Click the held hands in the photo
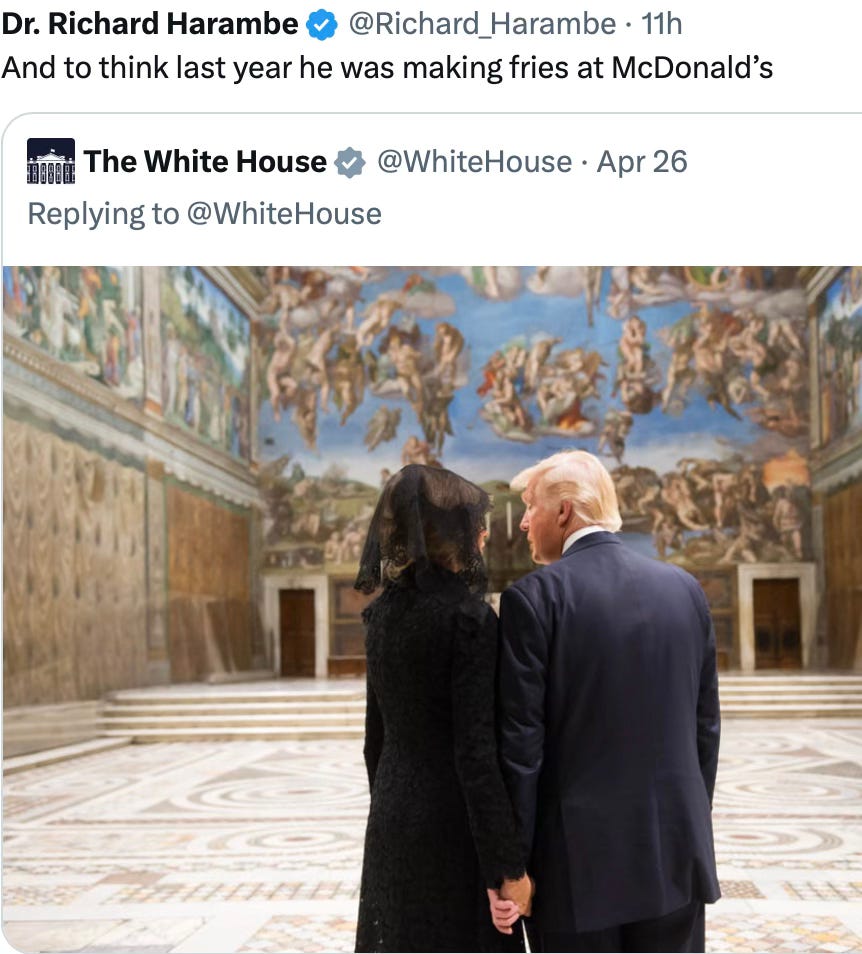 [510, 904]
